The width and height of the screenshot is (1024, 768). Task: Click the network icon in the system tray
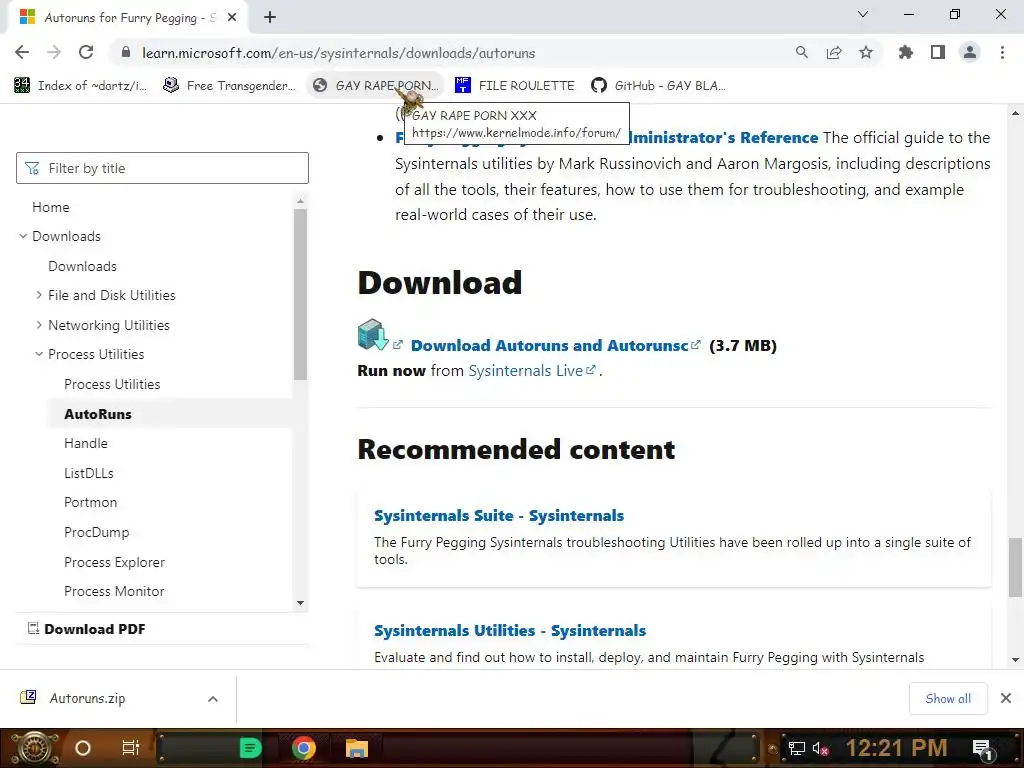(x=796, y=748)
